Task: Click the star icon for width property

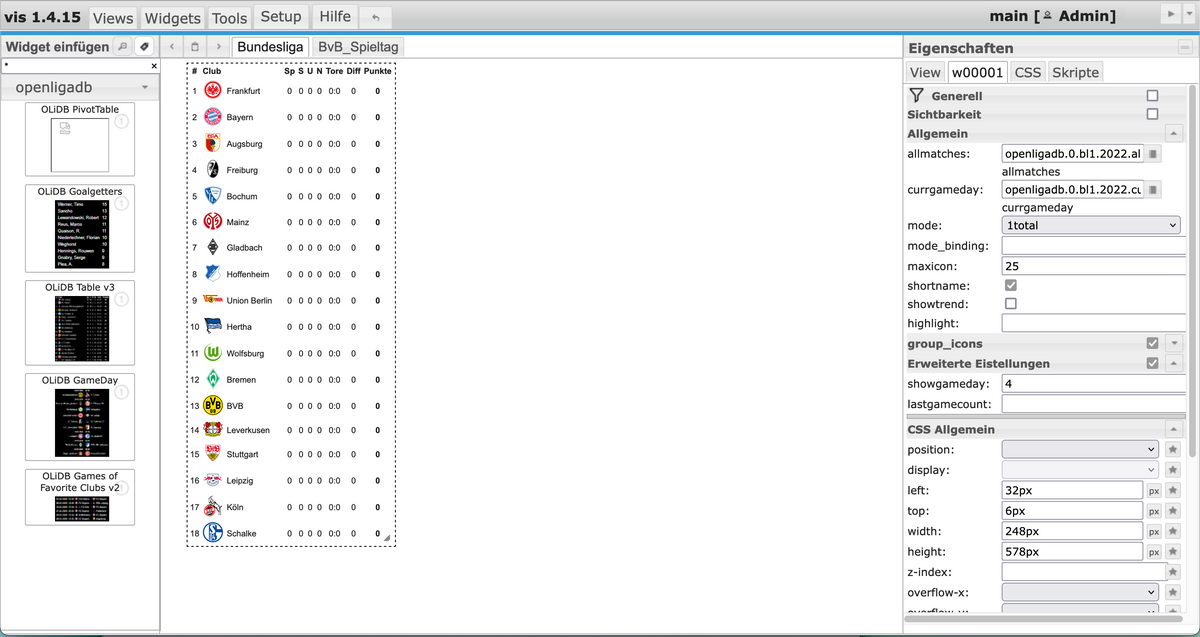Action: click(1173, 532)
